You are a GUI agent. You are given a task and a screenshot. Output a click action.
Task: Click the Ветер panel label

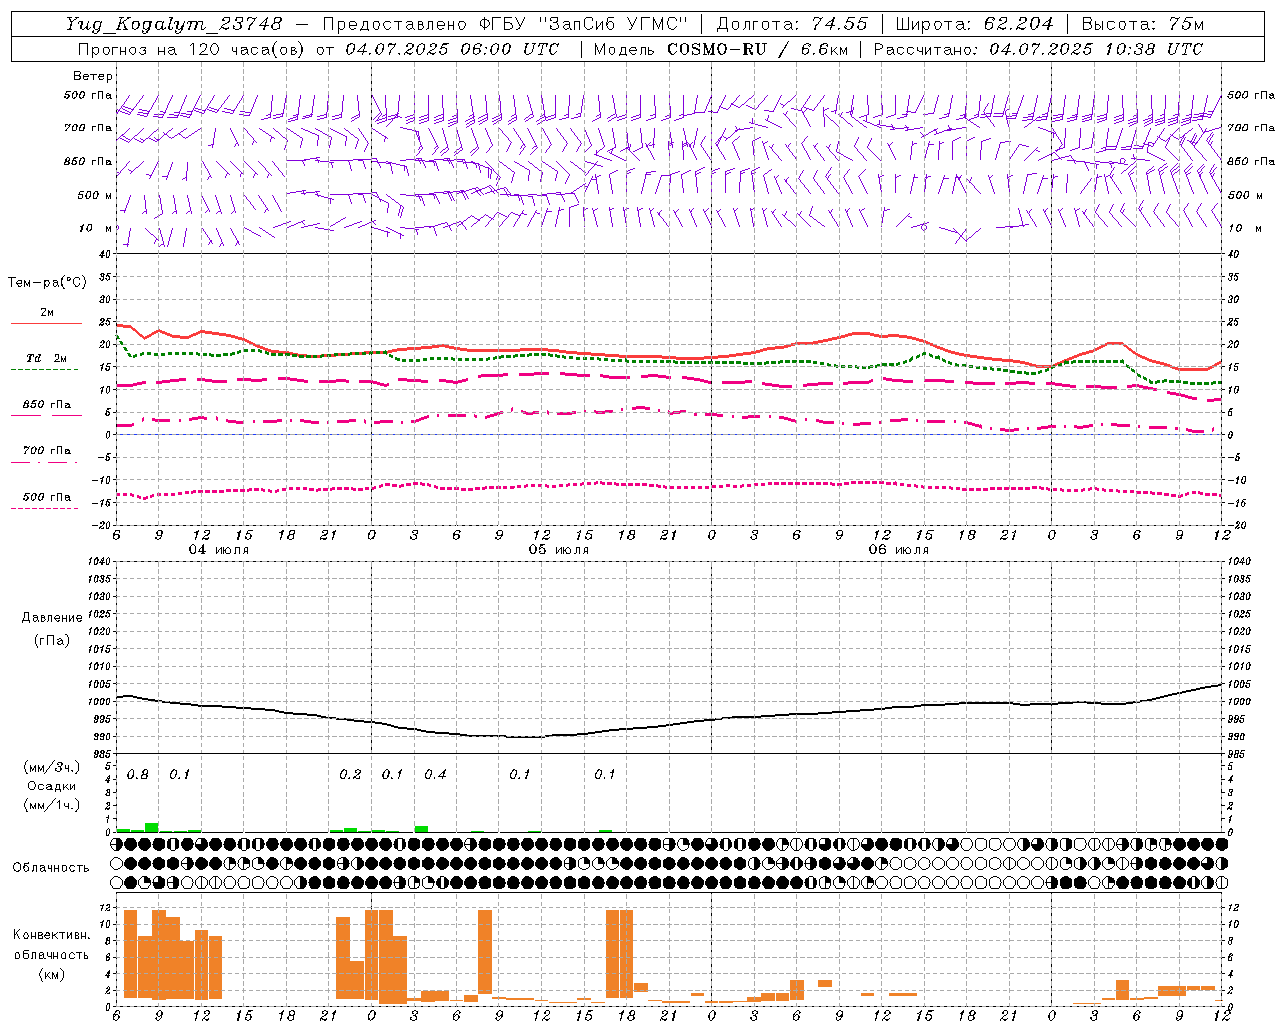click(x=93, y=76)
